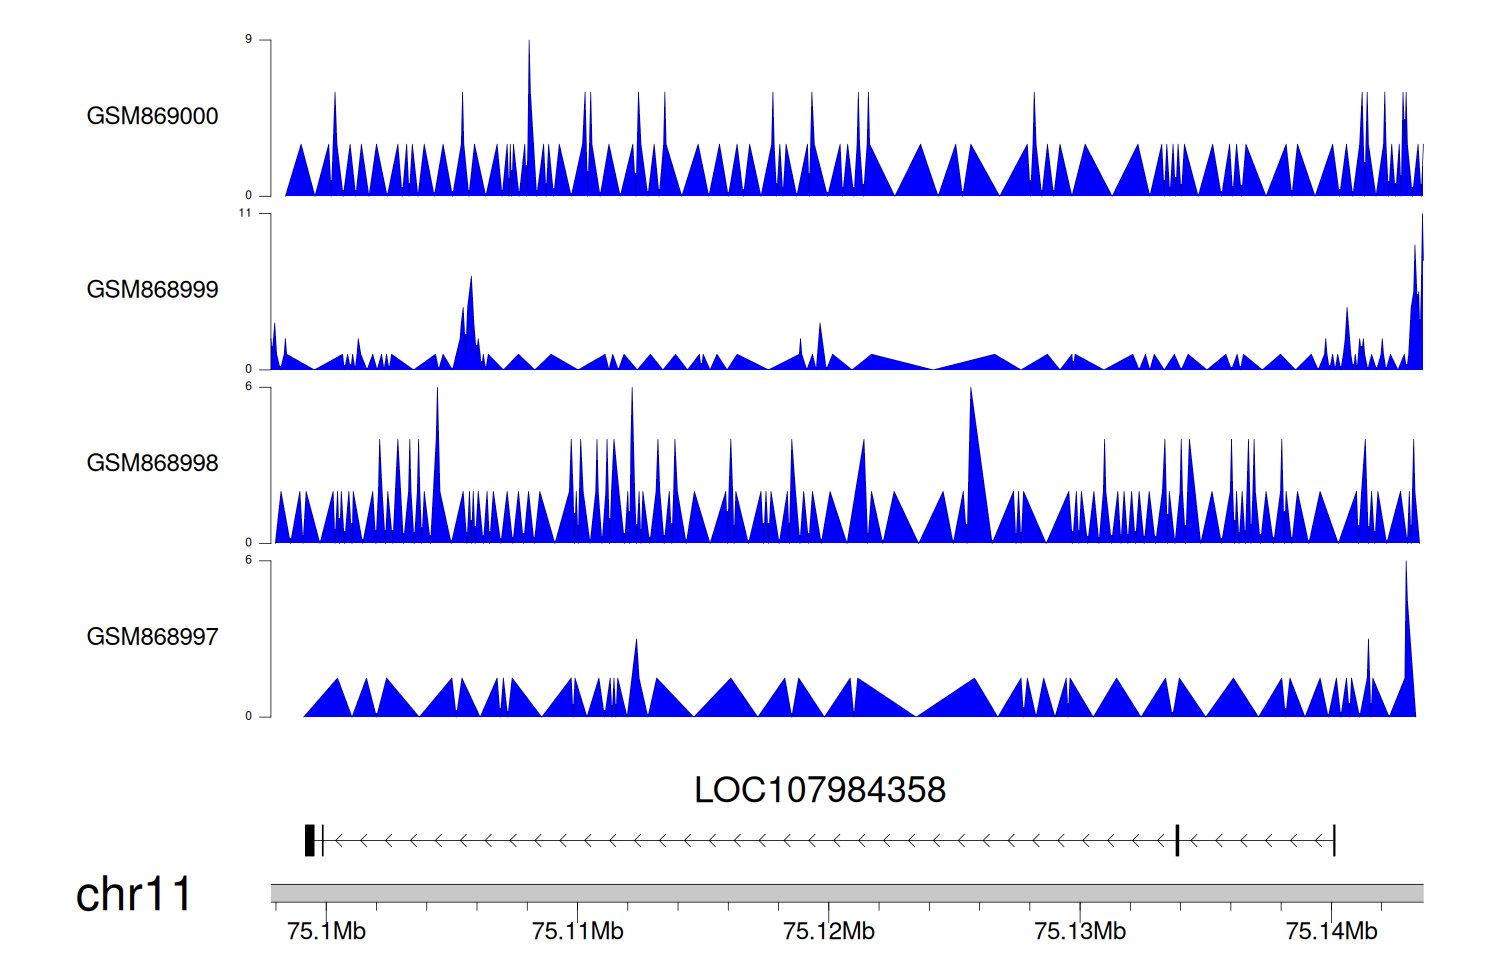1500x980 pixels.
Task: Select the GSM868999 track label
Action: coord(152,290)
